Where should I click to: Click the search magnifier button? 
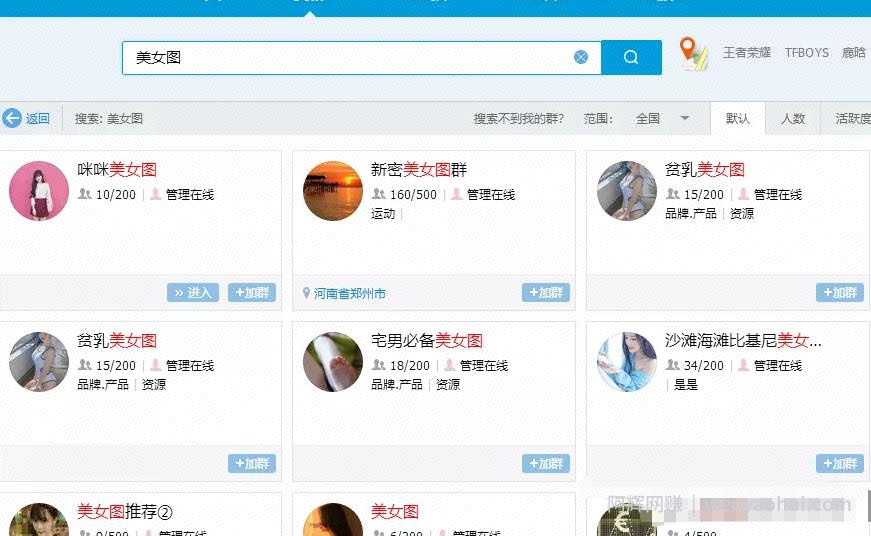631,57
